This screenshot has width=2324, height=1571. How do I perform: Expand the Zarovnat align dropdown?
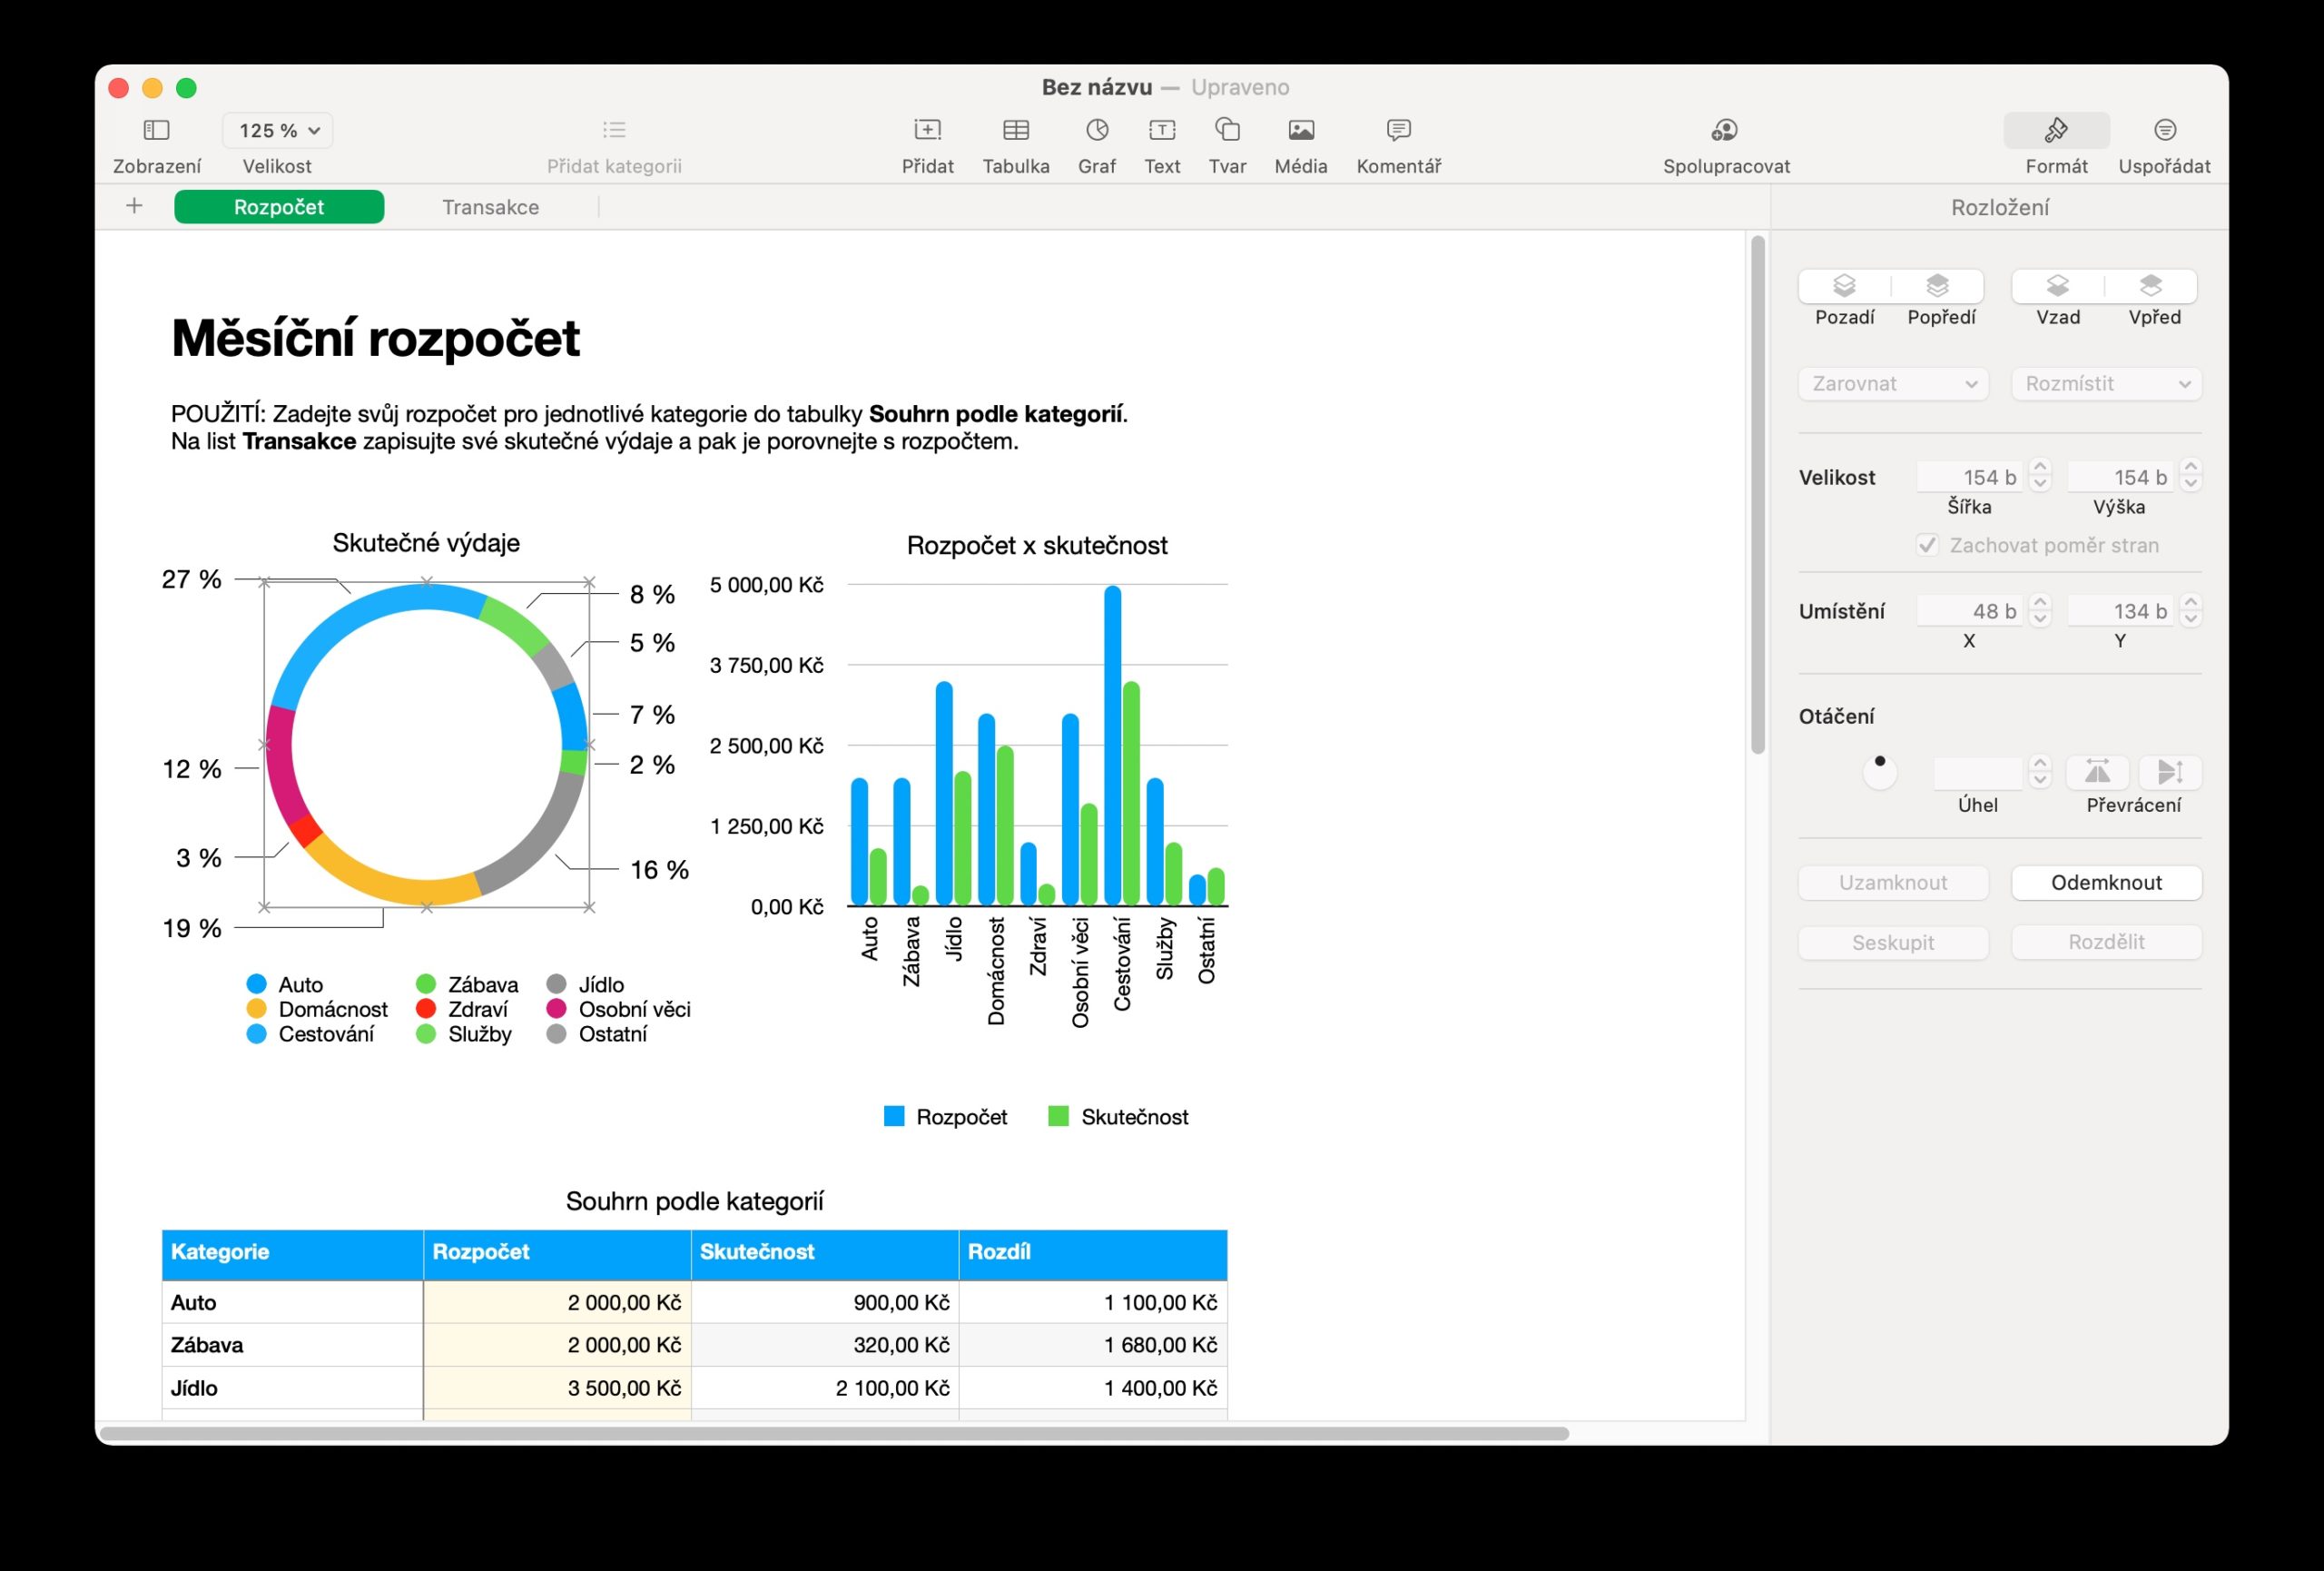click(x=1892, y=384)
